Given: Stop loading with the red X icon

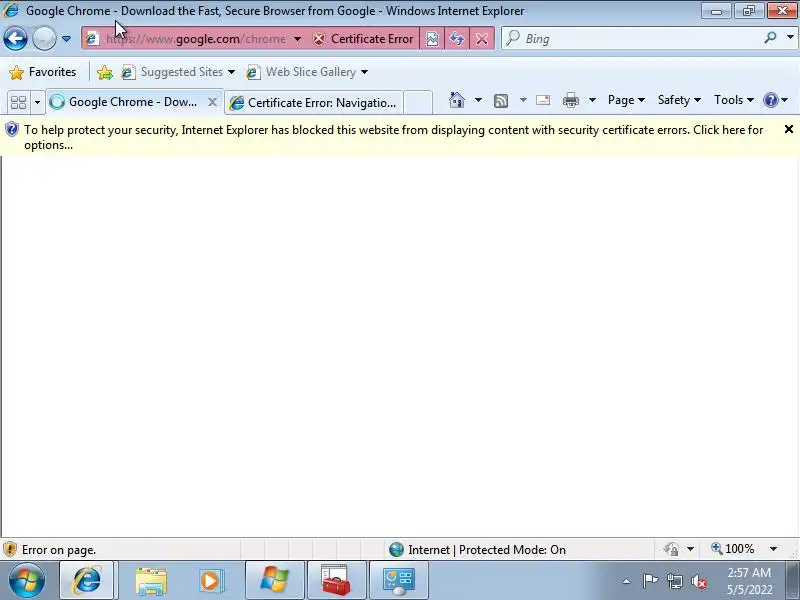Looking at the screenshot, I should (x=482, y=39).
